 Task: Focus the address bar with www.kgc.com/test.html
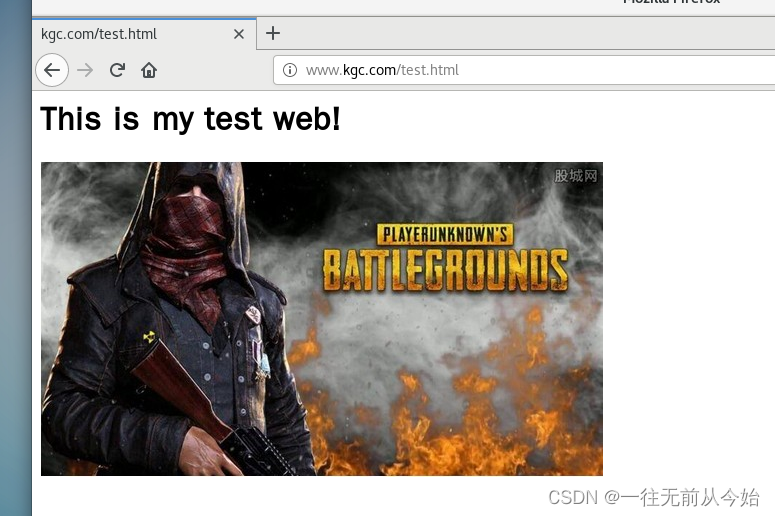click(x=524, y=70)
